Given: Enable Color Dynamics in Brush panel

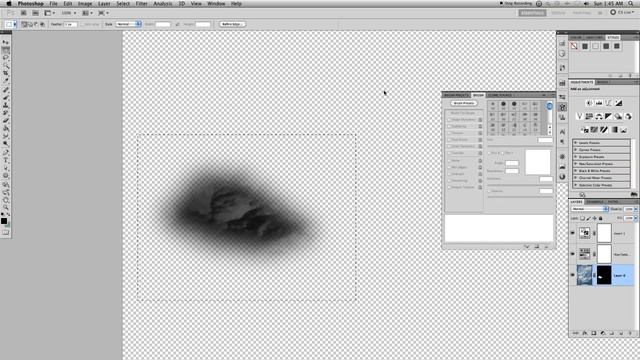Looking at the screenshot, I should click(x=449, y=146).
